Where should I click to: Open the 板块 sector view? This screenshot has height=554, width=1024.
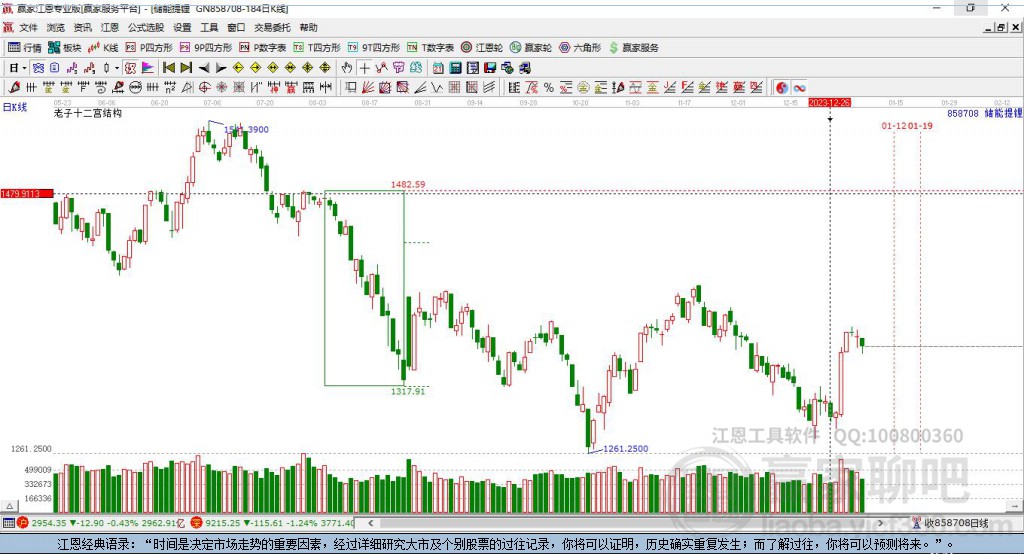point(65,48)
